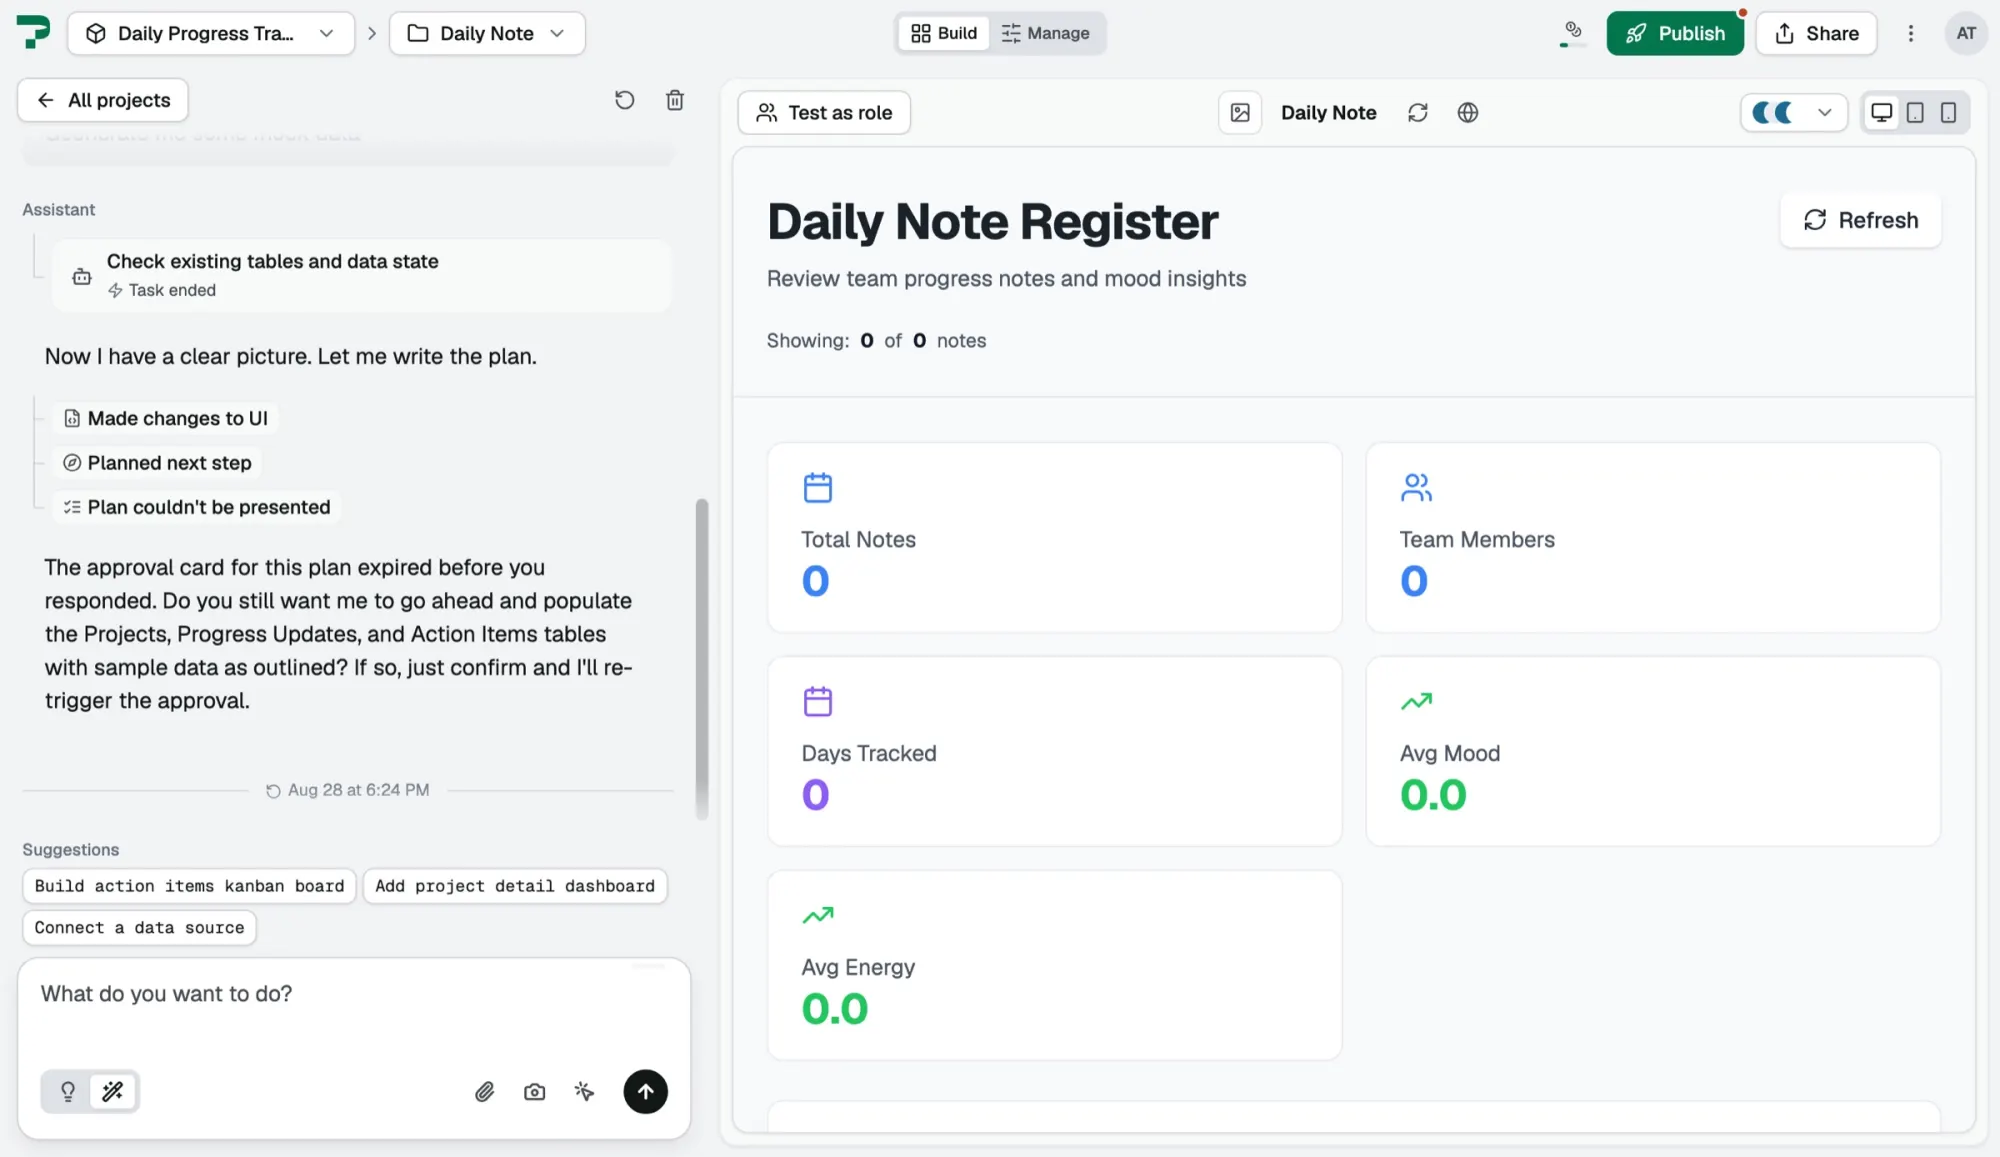Expand the Planned next step item
This screenshot has height=1157, width=2000.
pos(157,463)
